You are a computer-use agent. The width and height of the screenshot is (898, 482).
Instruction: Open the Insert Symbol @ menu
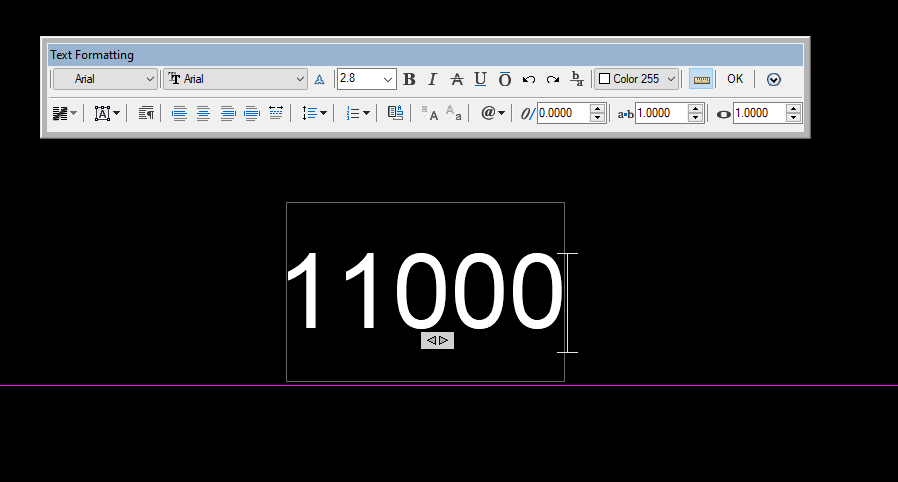pyautogui.click(x=493, y=113)
